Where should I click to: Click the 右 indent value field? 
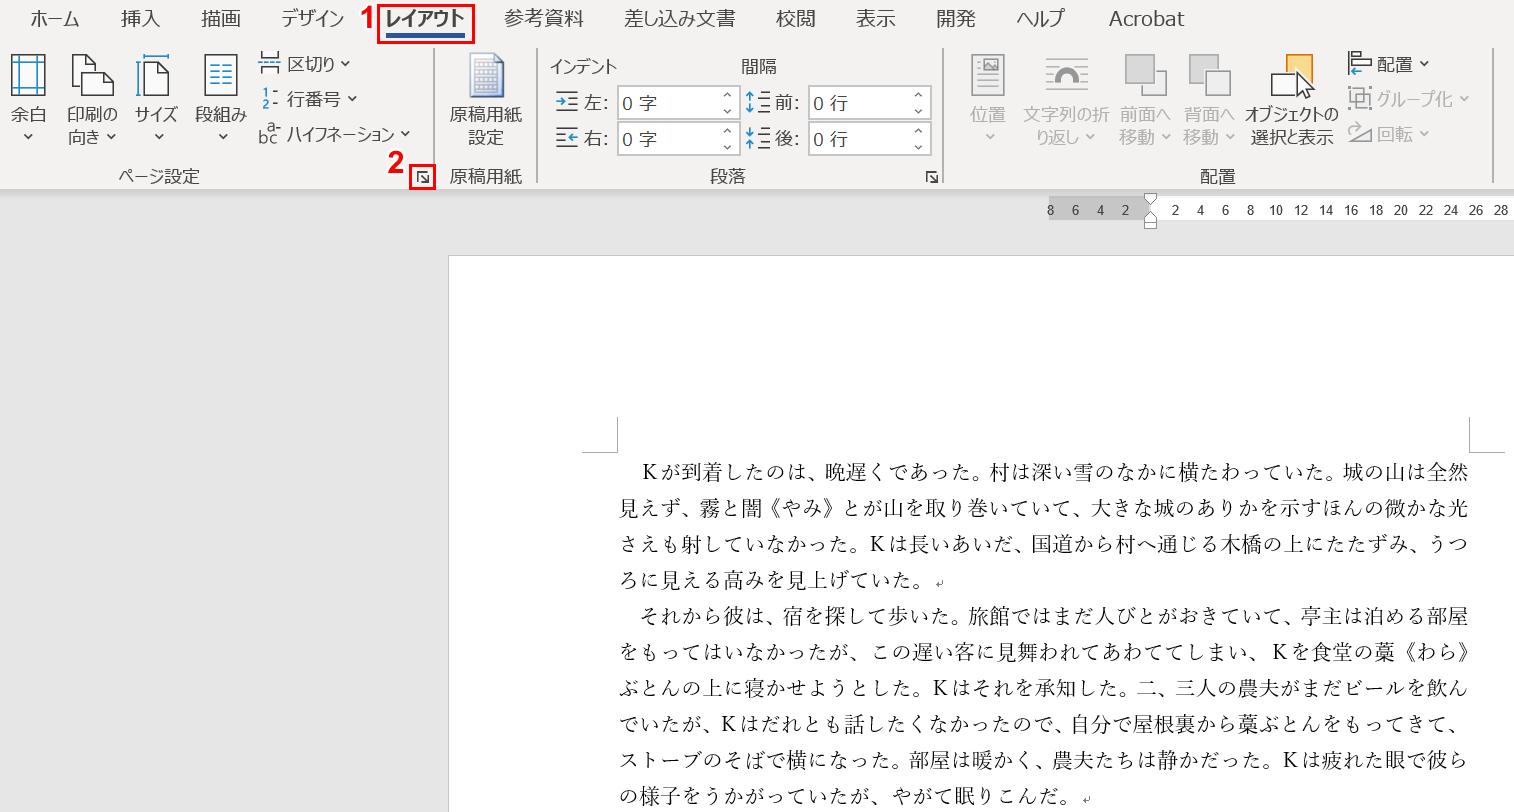click(x=667, y=139)
